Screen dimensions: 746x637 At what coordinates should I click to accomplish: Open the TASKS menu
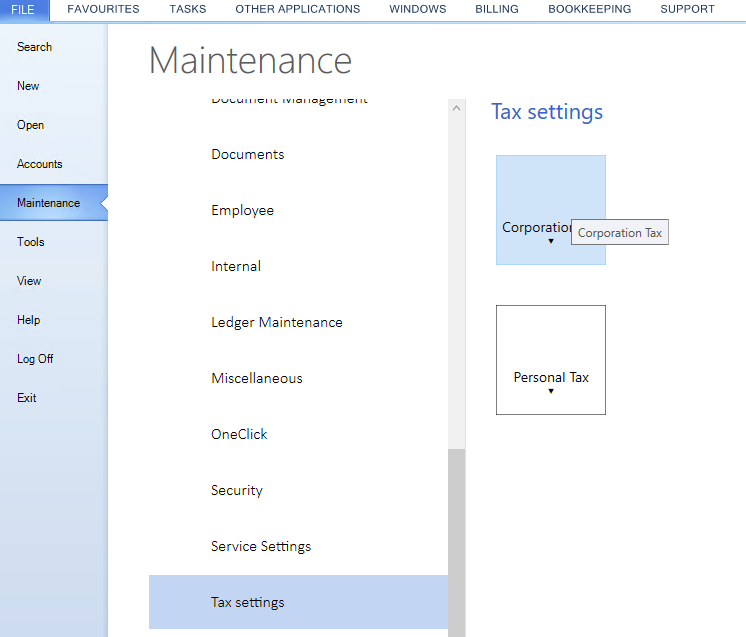point(187,9)
